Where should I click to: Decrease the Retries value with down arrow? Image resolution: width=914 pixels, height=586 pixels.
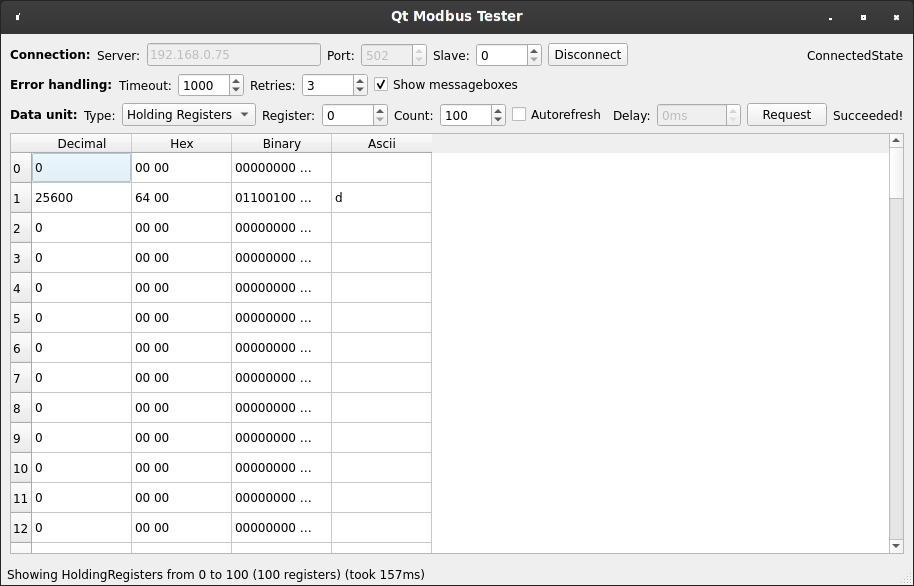[x=360, y=90]
